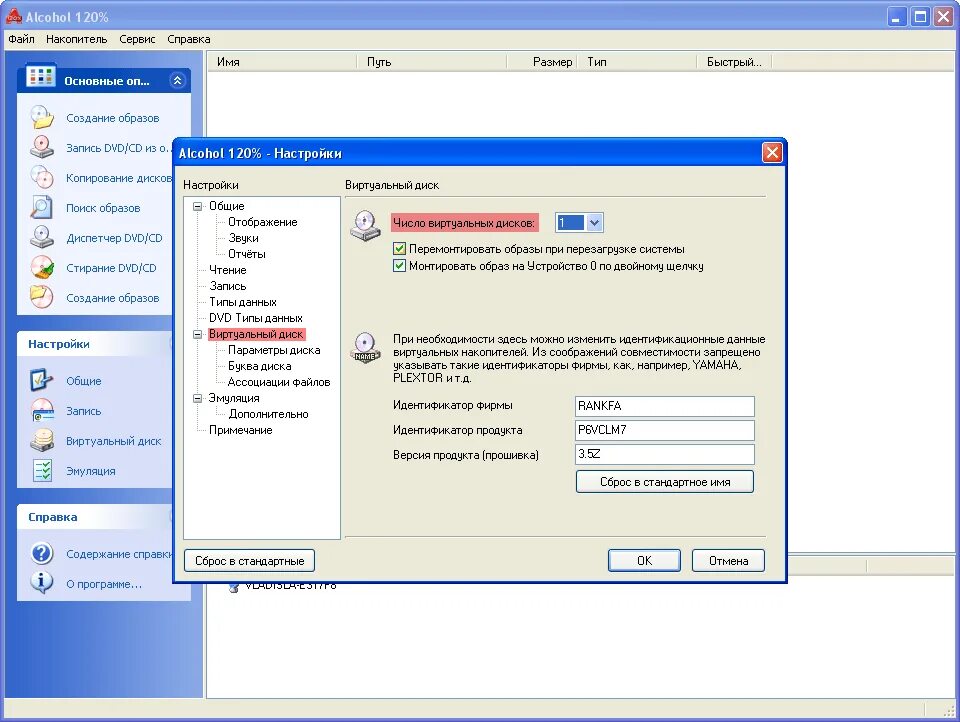
Task: Collapse the Эмуляция tree node
Action: click(198, 398)
